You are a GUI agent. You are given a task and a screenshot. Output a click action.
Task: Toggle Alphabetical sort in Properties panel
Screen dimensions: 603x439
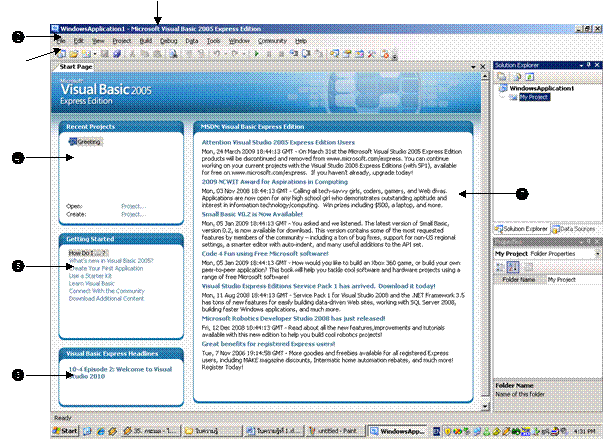(513, 267)
